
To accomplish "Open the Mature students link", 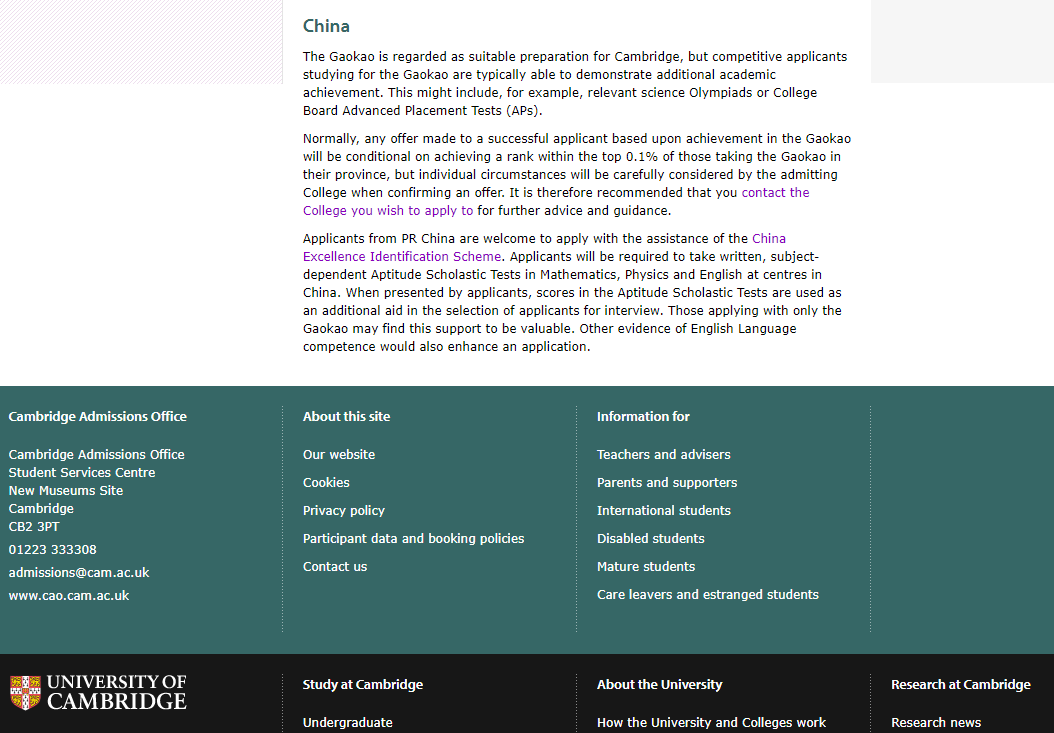I will tap(646, 567).
